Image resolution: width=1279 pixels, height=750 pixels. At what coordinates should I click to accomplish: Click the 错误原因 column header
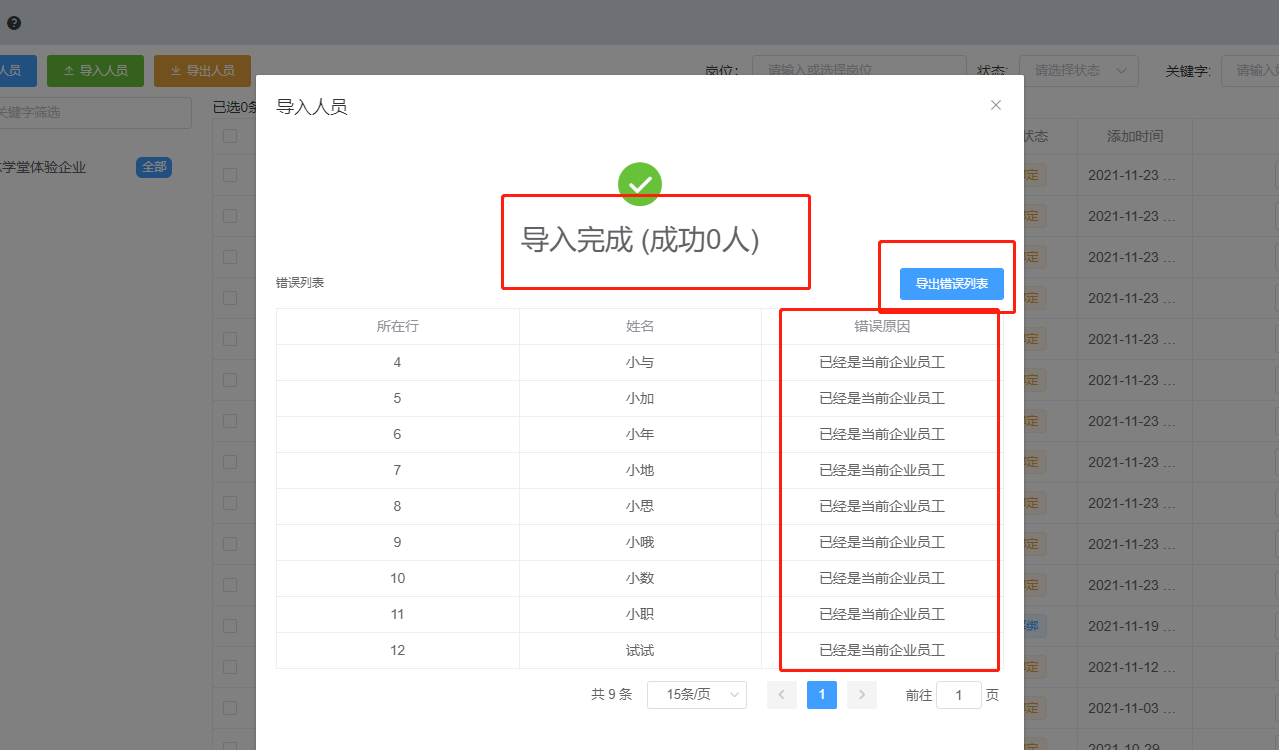click(882, 326)
